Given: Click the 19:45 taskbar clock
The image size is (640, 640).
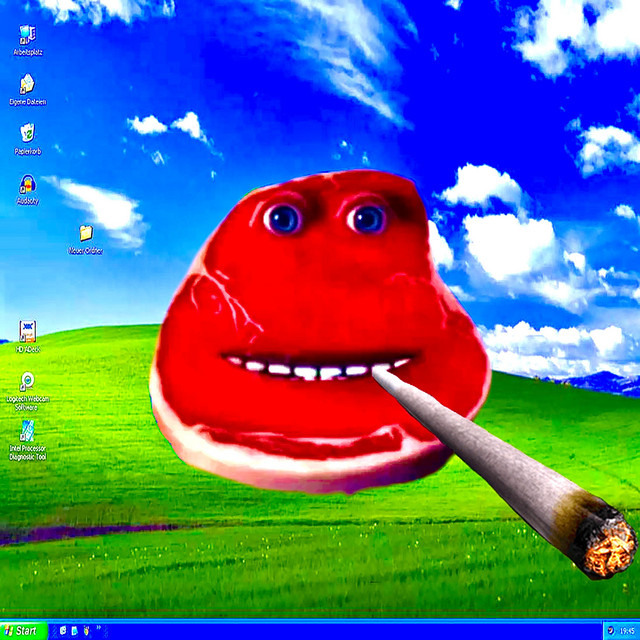Looking at the screenshot, I should [x=627, y=631].
